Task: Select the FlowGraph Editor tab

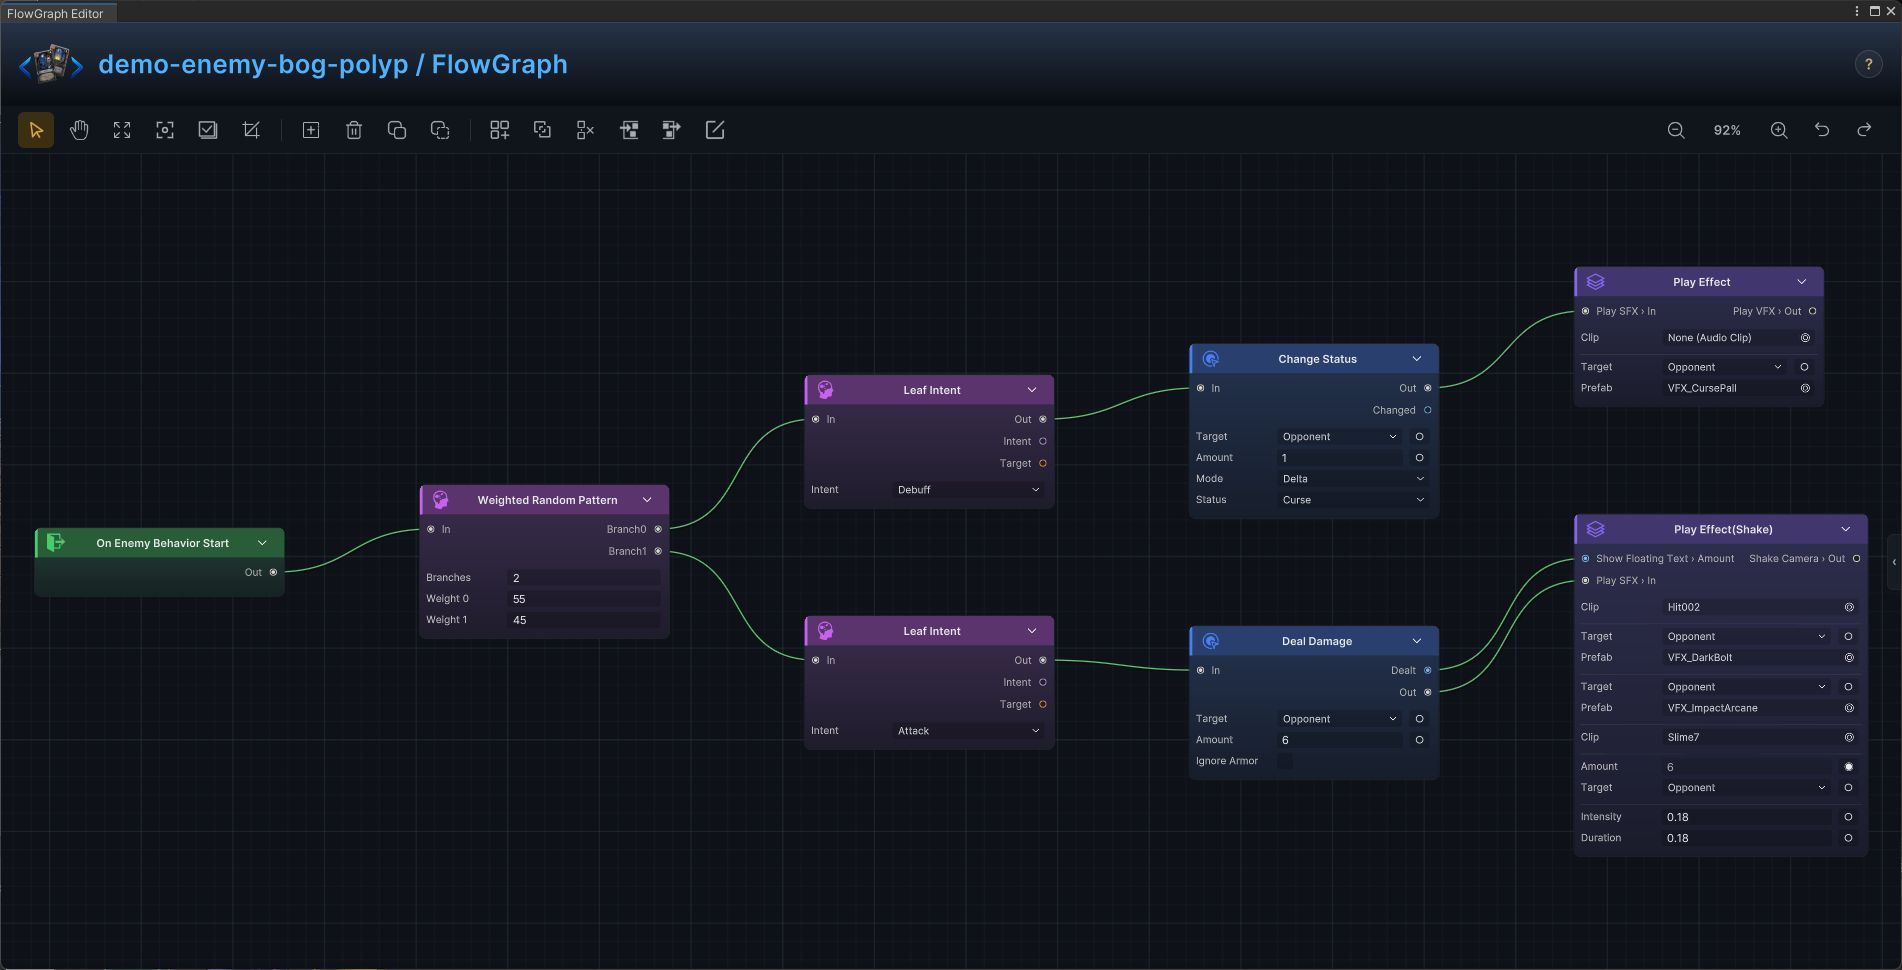Action: (x=56, y=13)
